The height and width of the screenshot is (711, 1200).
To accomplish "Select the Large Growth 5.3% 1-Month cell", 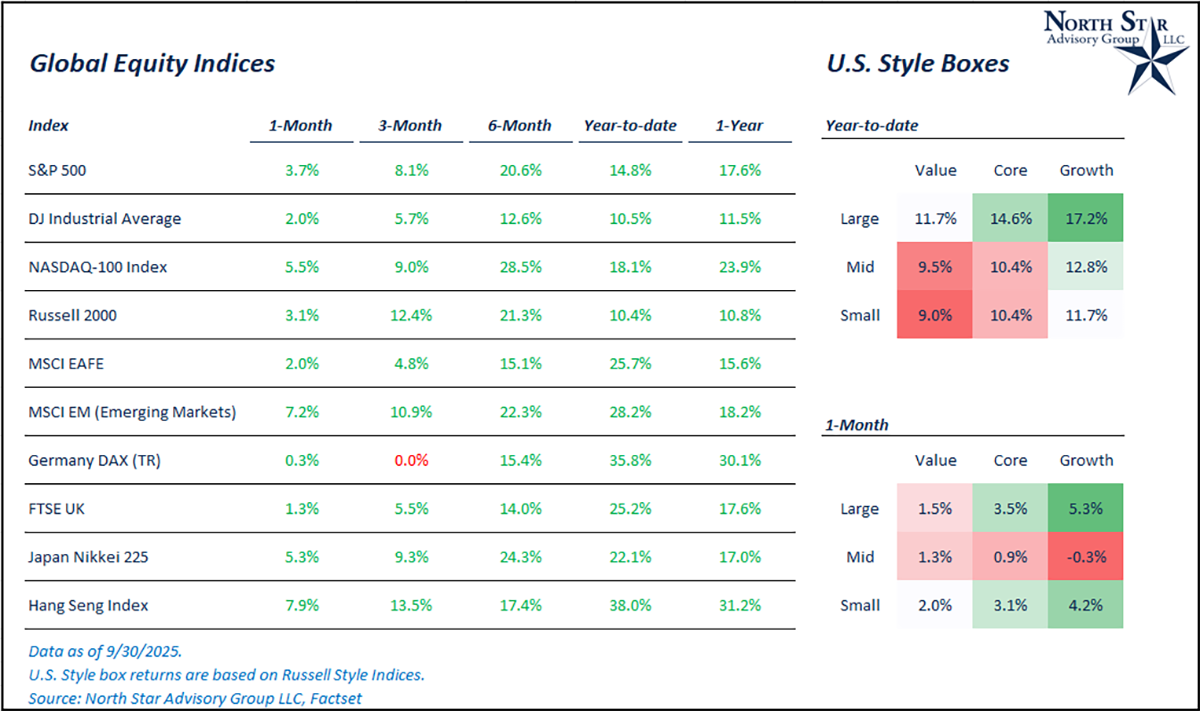I will pos(1086,509).
